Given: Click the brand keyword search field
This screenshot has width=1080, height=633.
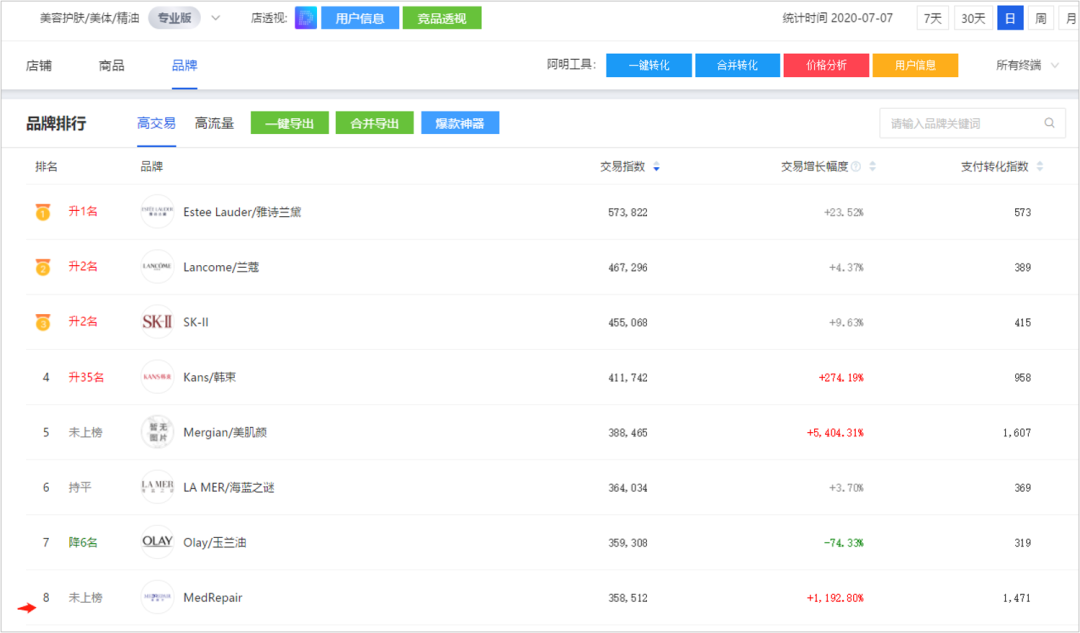Looking at the screenshot, I should (960, 123).
